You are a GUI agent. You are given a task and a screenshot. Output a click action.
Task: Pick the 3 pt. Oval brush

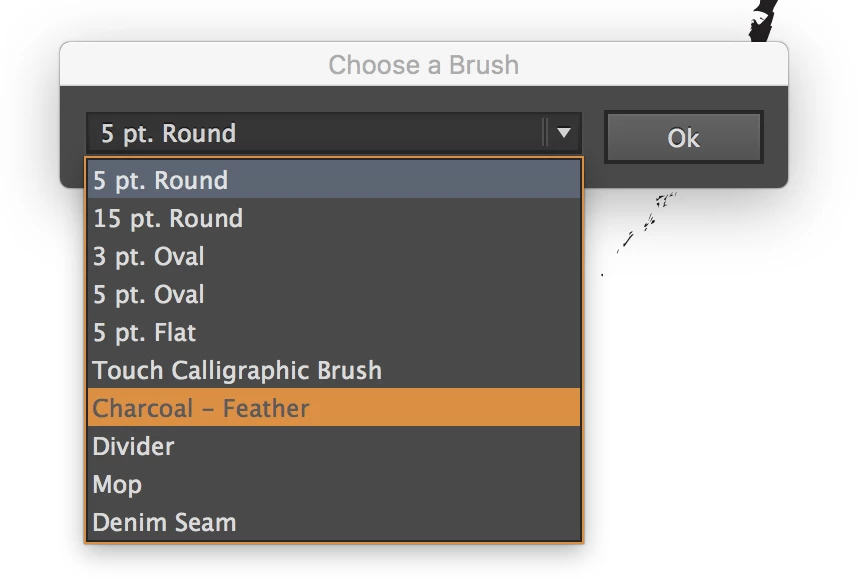tap(332, 257)
